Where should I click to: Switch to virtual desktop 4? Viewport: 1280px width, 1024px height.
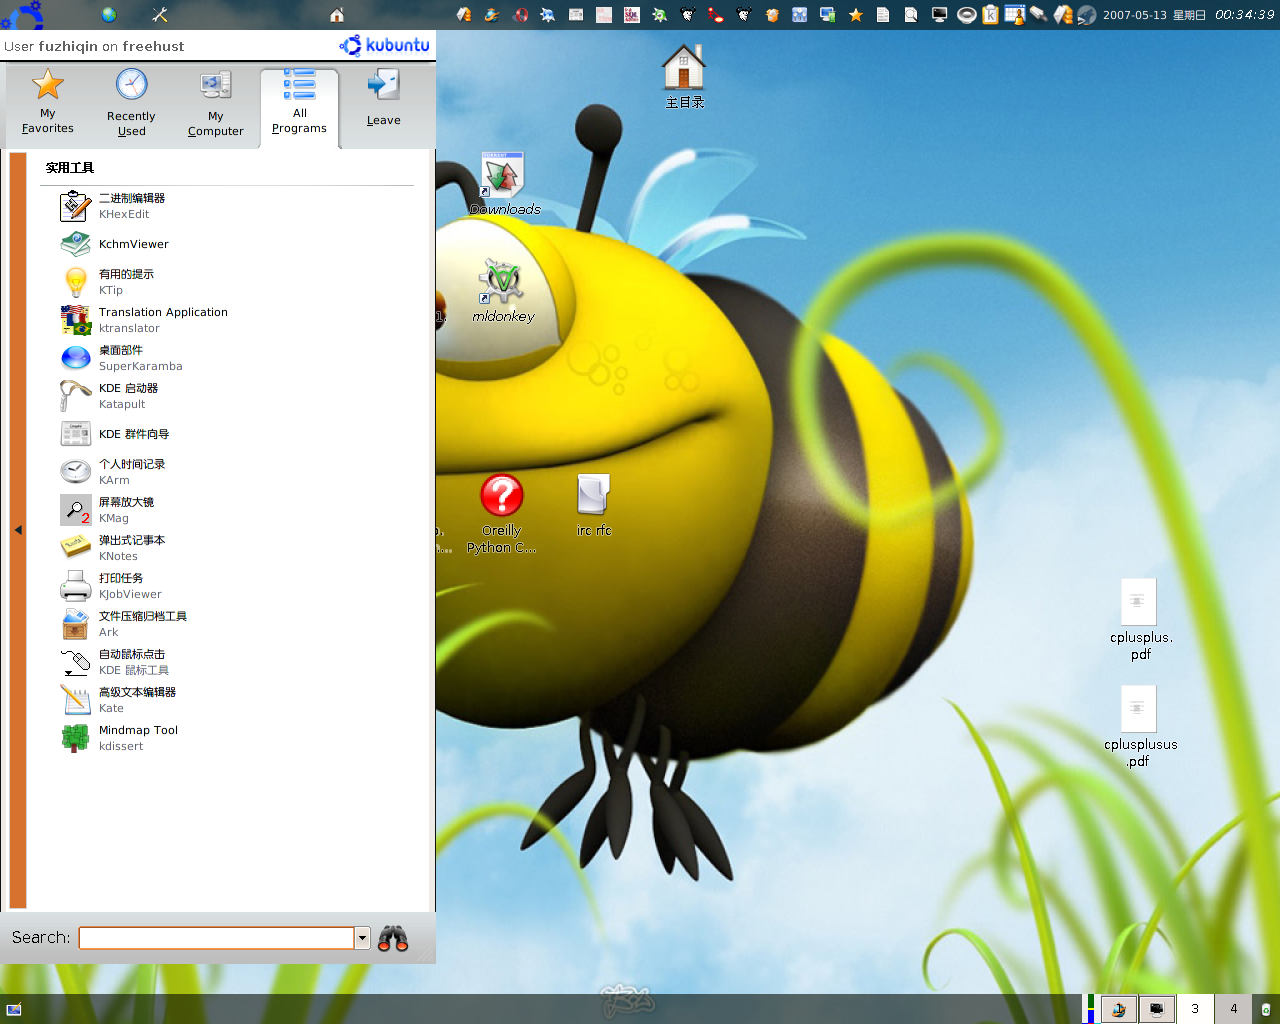[1233, 1009]
